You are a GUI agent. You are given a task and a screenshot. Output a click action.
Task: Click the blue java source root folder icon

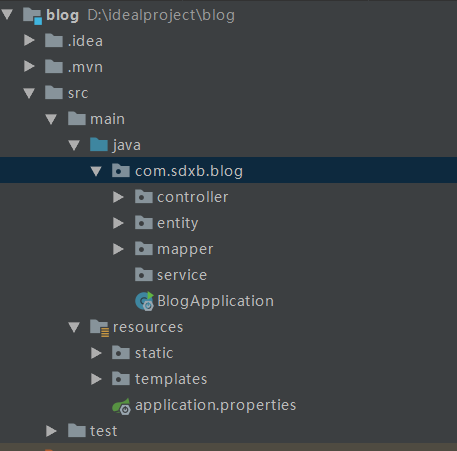click(x=99, y=145)
